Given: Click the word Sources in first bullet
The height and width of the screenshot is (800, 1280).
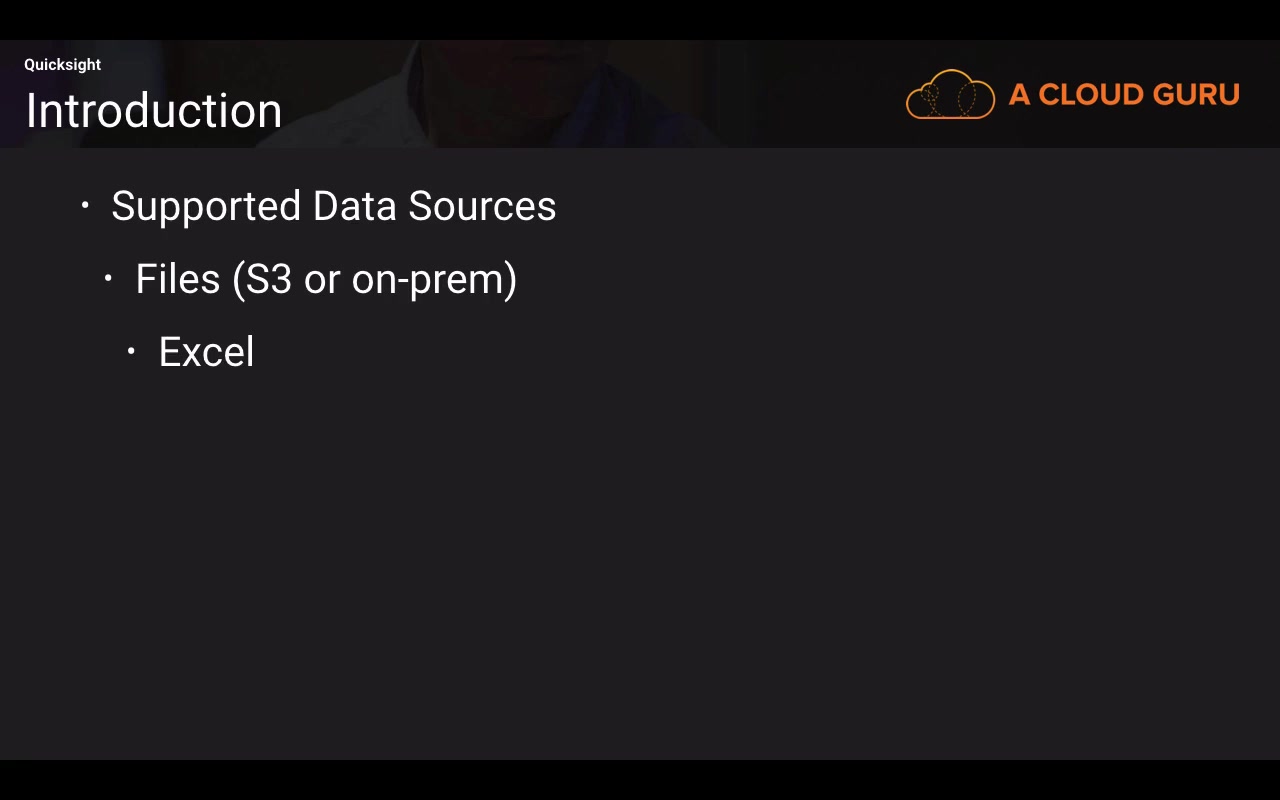Looking at the screenshot, I should (x=482, y=206).
